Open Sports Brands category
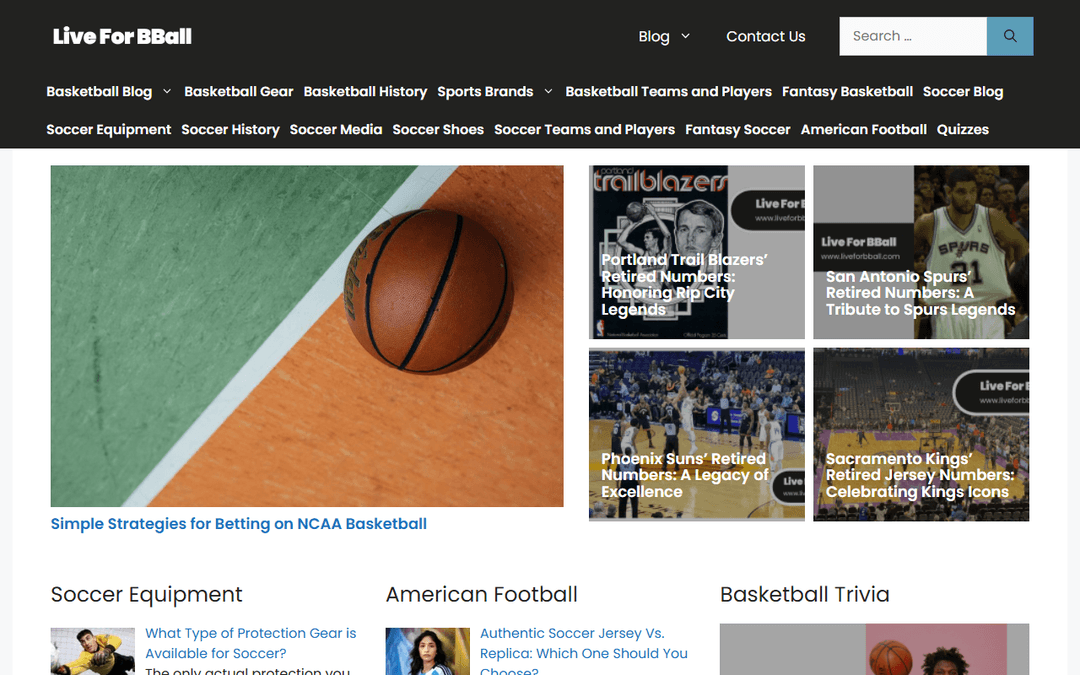This screenshot has height=675, width=1080. [x=485, y=92]
